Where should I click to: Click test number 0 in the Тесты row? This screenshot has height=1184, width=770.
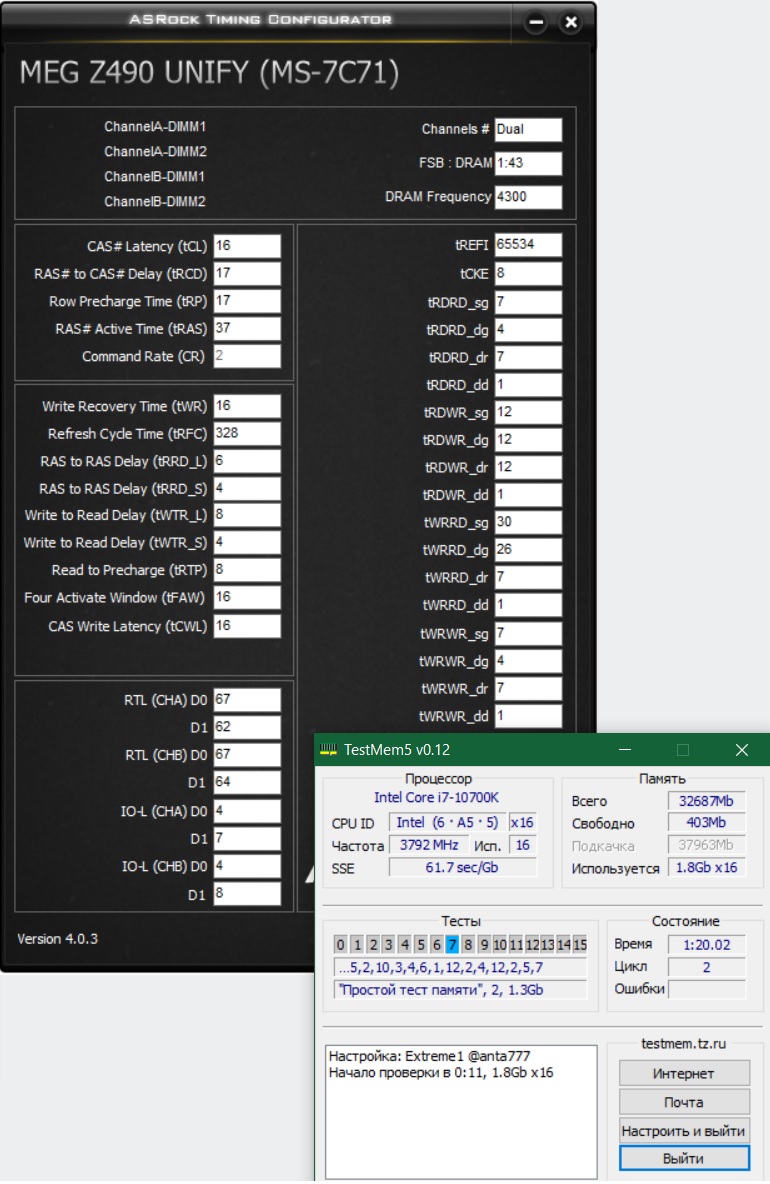[x=340, y=945]
